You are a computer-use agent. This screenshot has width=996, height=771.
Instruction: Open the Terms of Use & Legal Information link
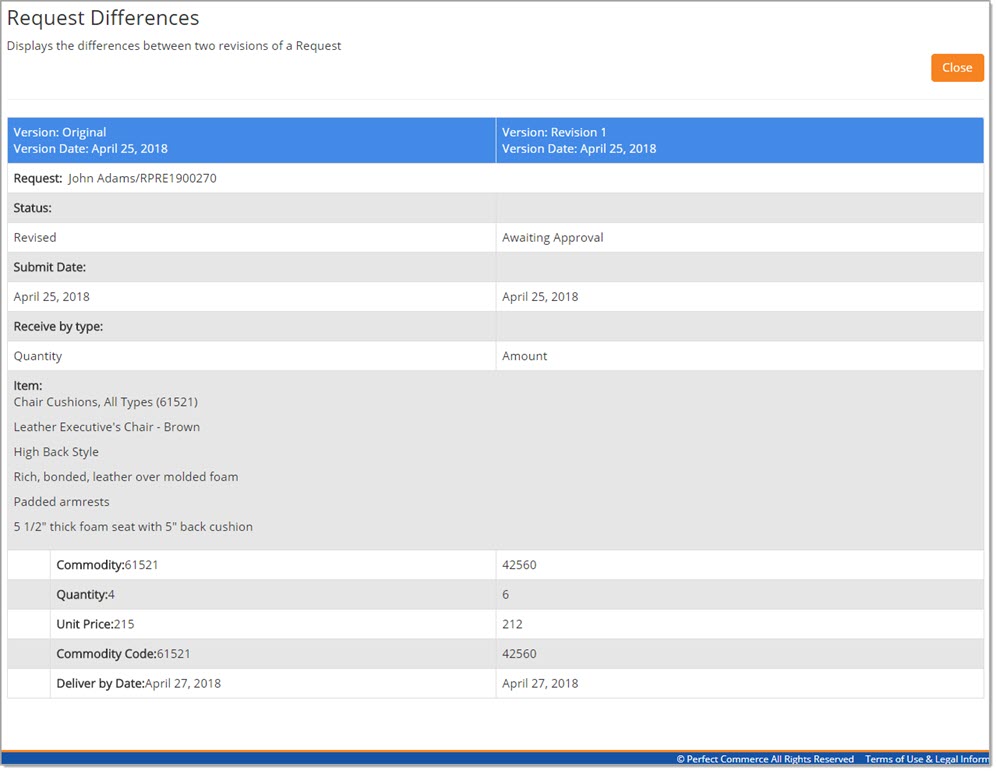point(923,758)
